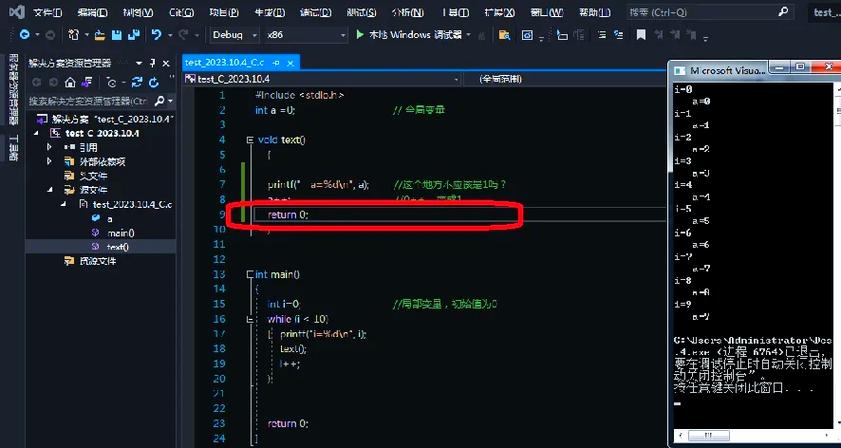Click the Solution Explorer Home icon

click(70, 83)
